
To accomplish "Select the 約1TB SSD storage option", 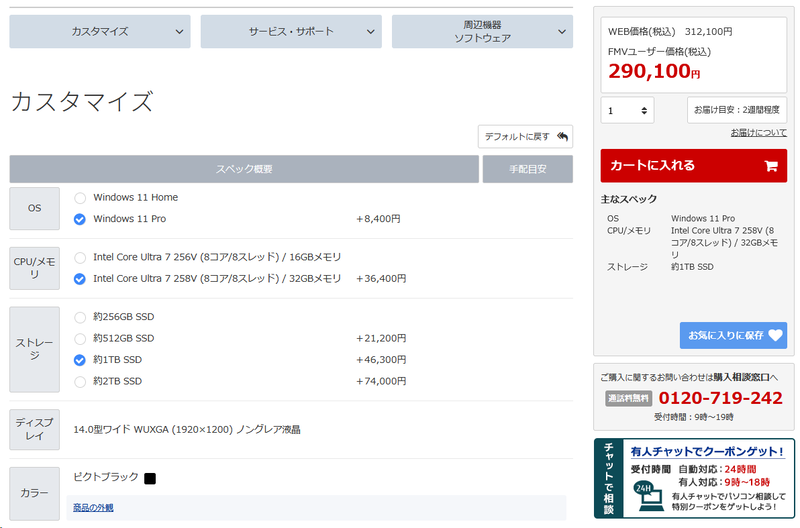I will click(x=80, y=360).
